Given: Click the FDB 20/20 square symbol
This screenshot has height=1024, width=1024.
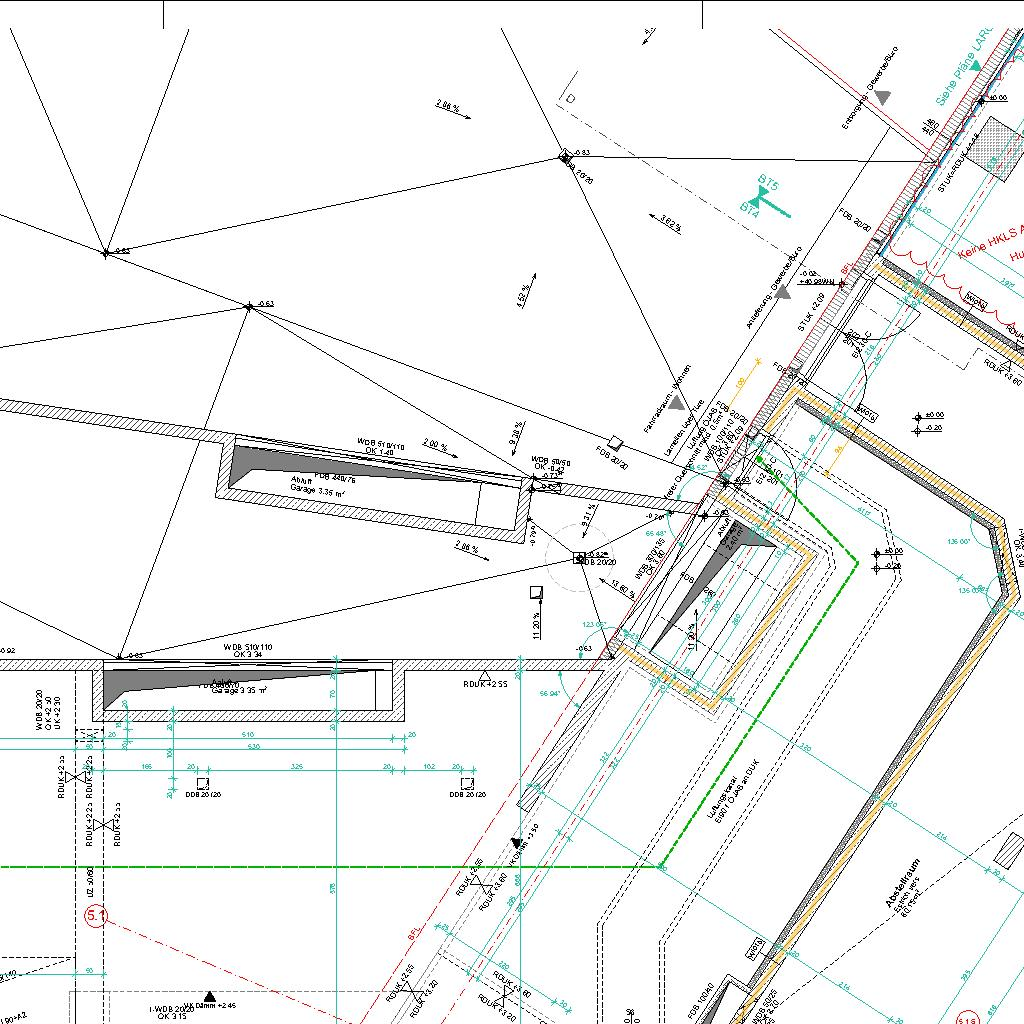Looking at the screenshot, I should pos(616,442).
